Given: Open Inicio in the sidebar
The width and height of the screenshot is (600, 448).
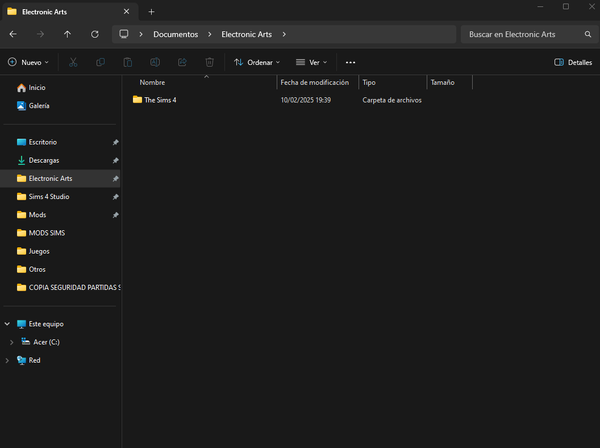Looking at the screenshot, I should pyautogui.click(x=37, y=88).
